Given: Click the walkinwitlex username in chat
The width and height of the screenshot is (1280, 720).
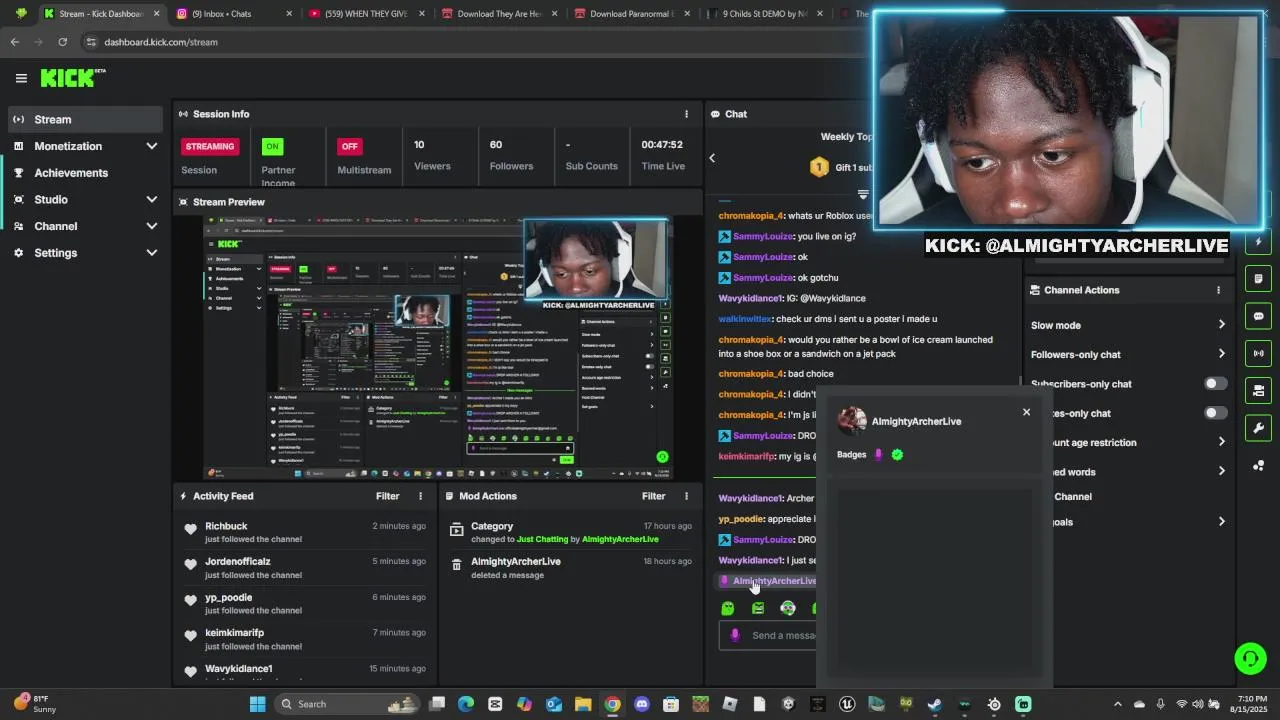Looking at the screenshot, I should 745,319.
